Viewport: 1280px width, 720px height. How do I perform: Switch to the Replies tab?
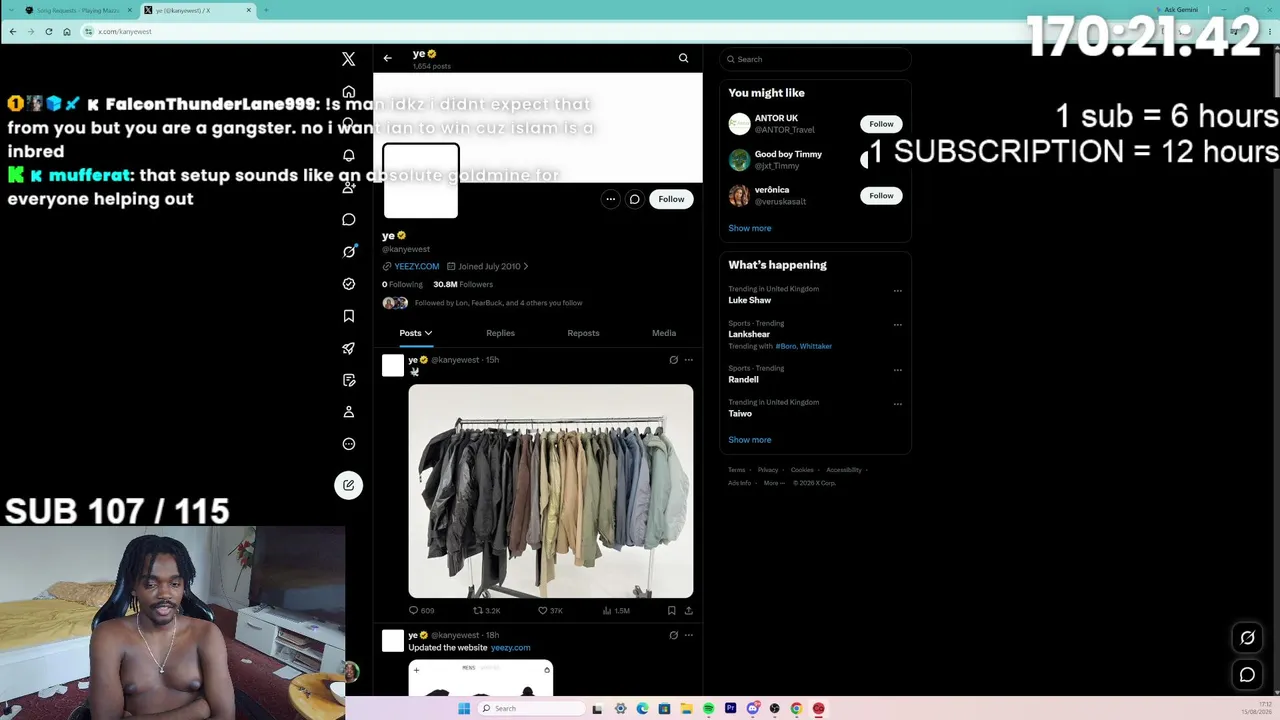[500, 333]
